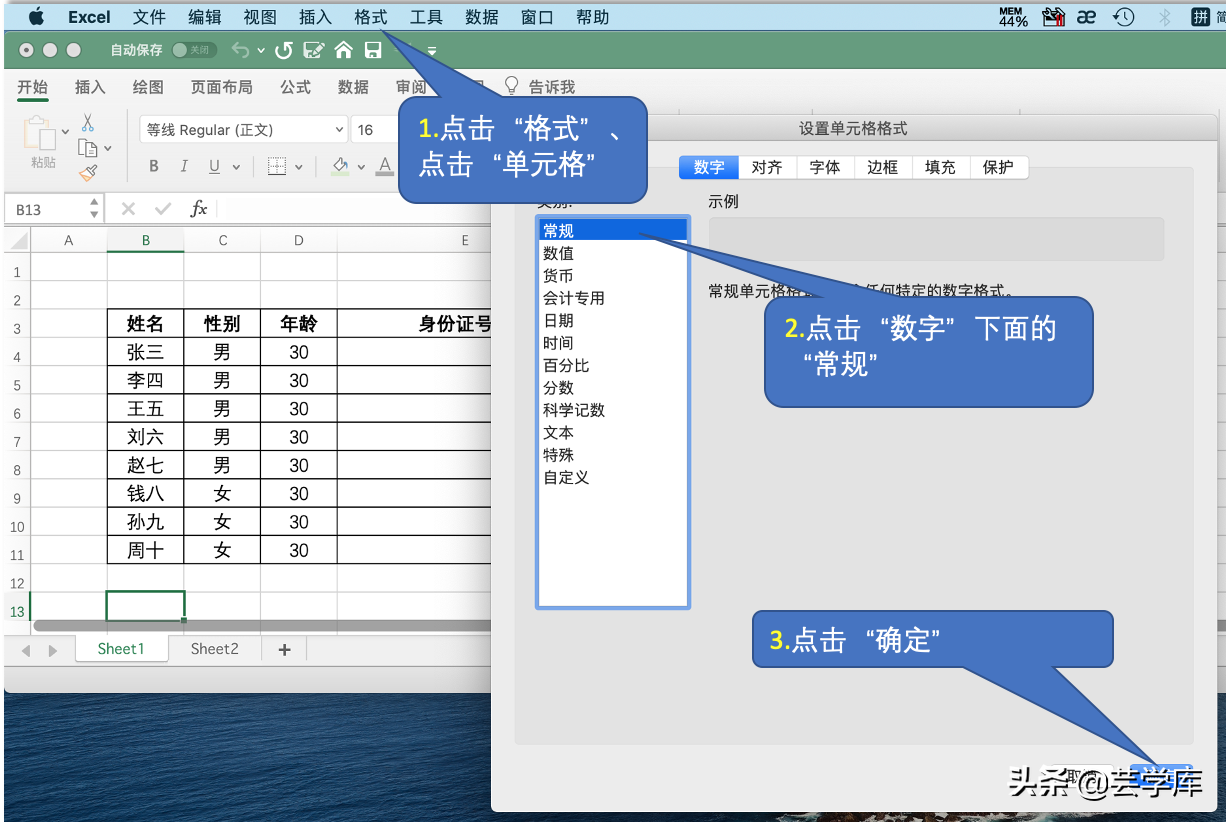Image resolution: width=1226 pixels, height=822 pixels.
Task: Click the Pinyin input method icon
Action: (1200, 16)
